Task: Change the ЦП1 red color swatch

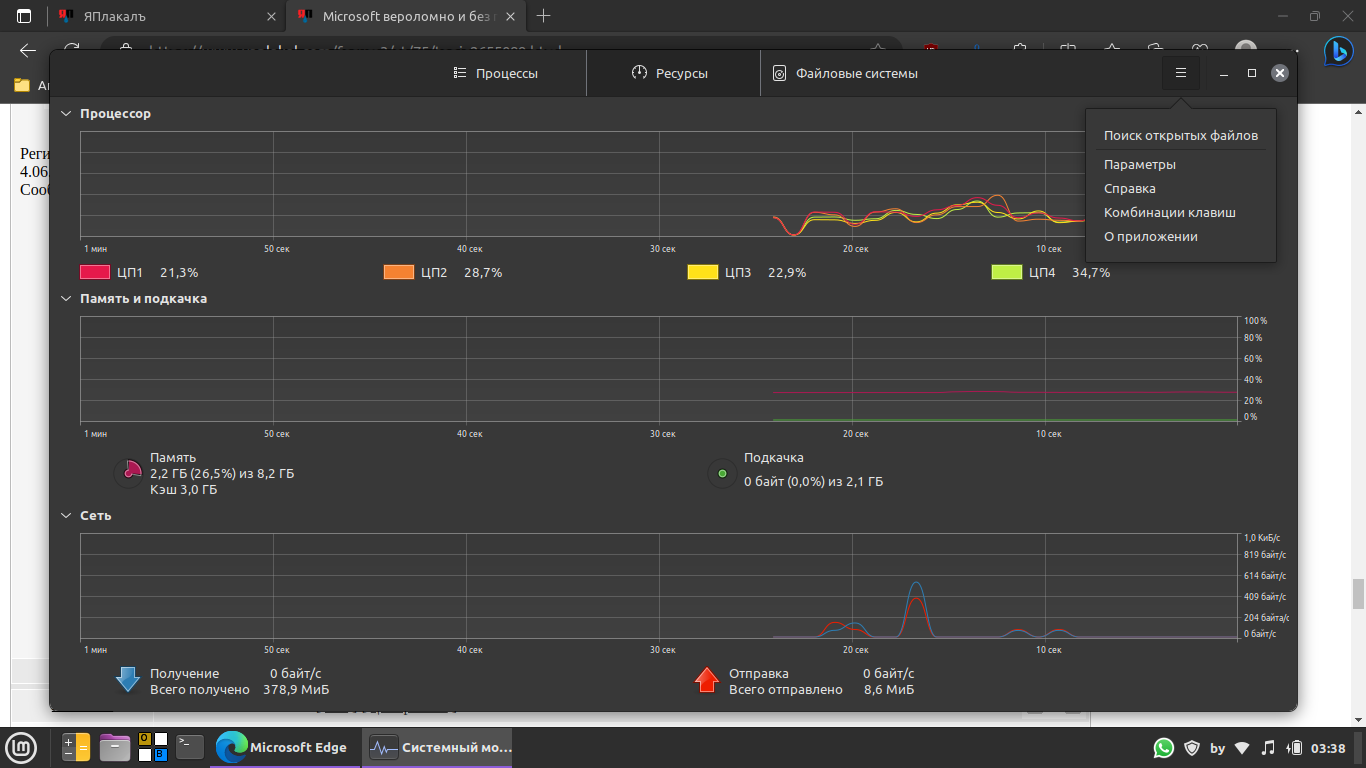Action: click(x=95, y=272)
